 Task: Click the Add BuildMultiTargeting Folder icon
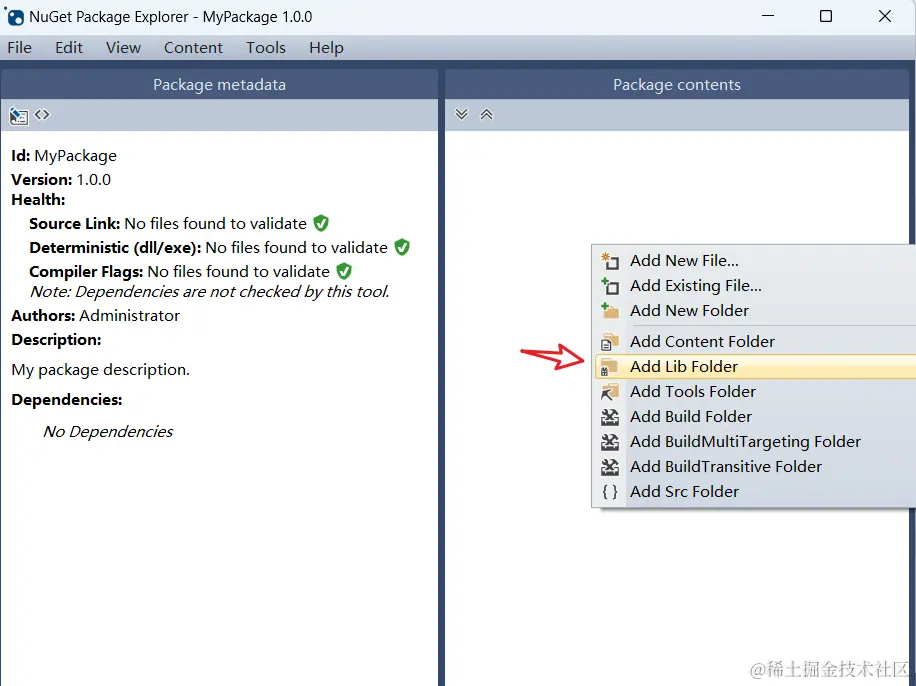pos(610,442)
